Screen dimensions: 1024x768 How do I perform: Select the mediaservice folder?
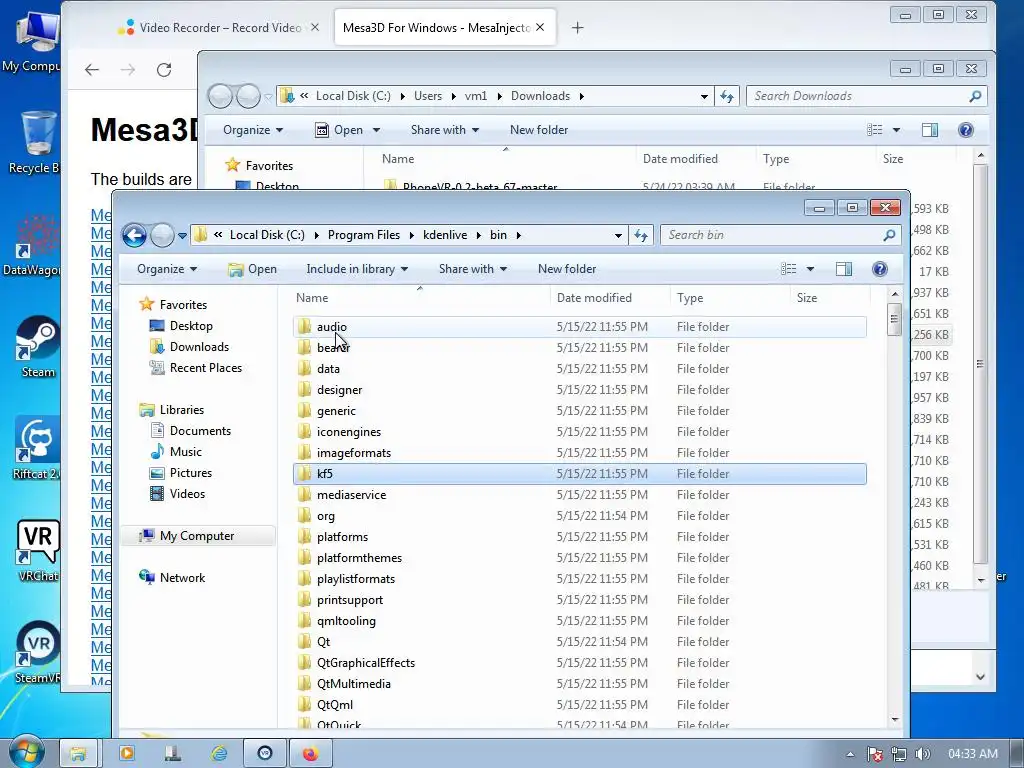[580, 495]
